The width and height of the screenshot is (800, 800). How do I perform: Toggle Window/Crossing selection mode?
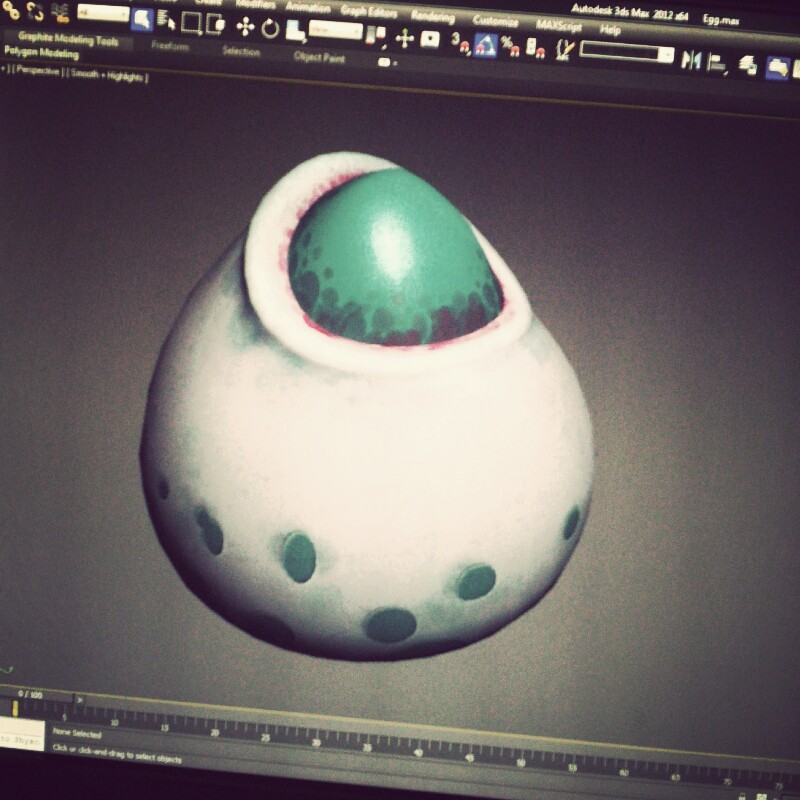pos(215,24)
